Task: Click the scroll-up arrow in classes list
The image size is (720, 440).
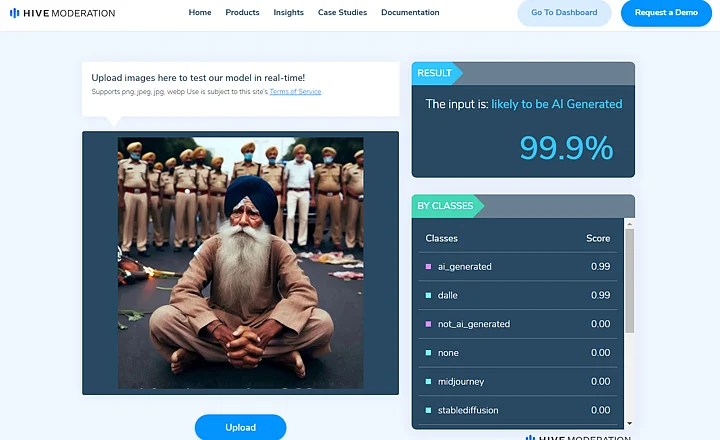Action: (629, 224)
